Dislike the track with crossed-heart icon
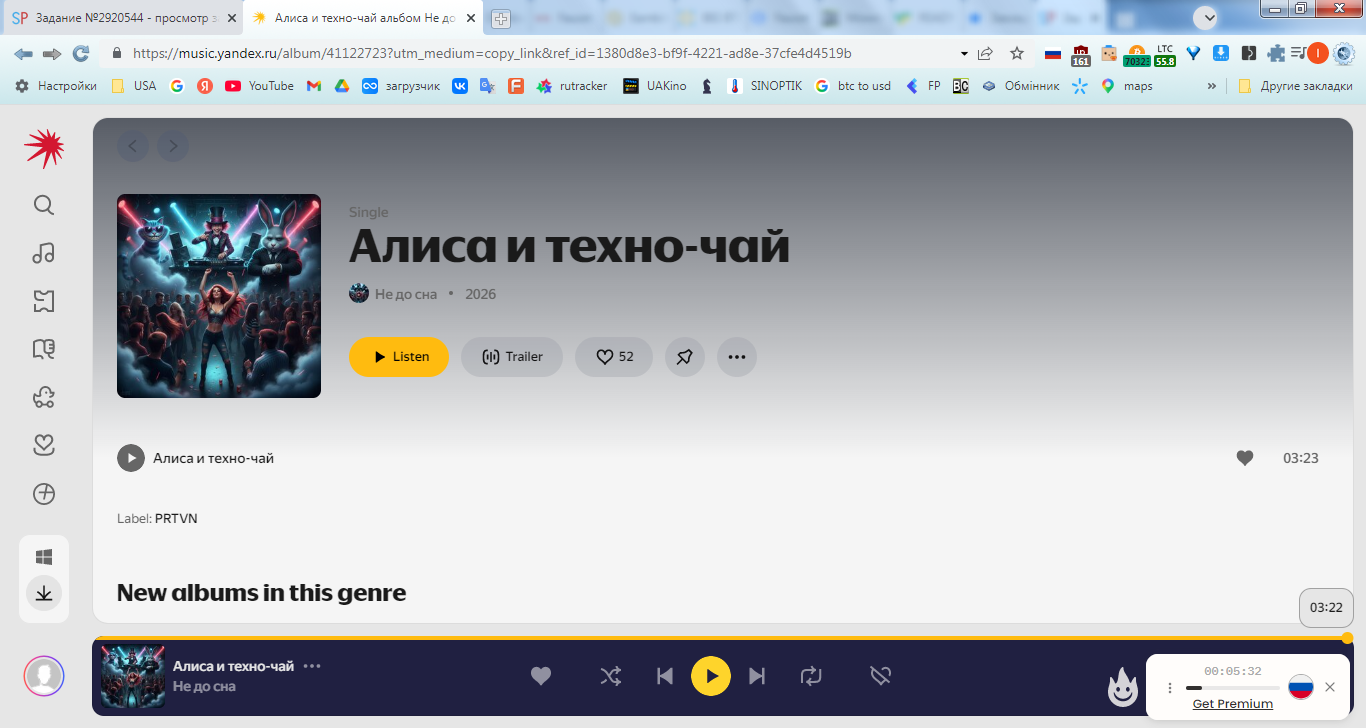 880,676
